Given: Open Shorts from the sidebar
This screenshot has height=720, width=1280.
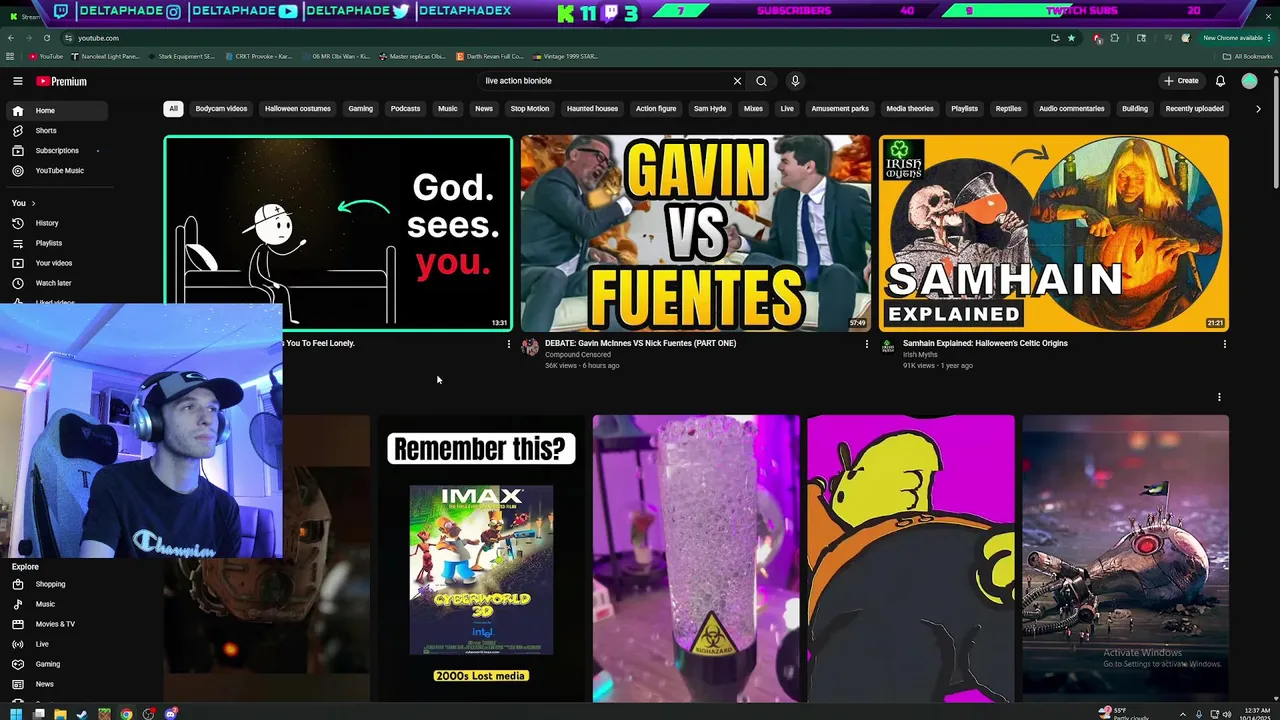Looking at the screenshot, I should [x=58, y=130].
